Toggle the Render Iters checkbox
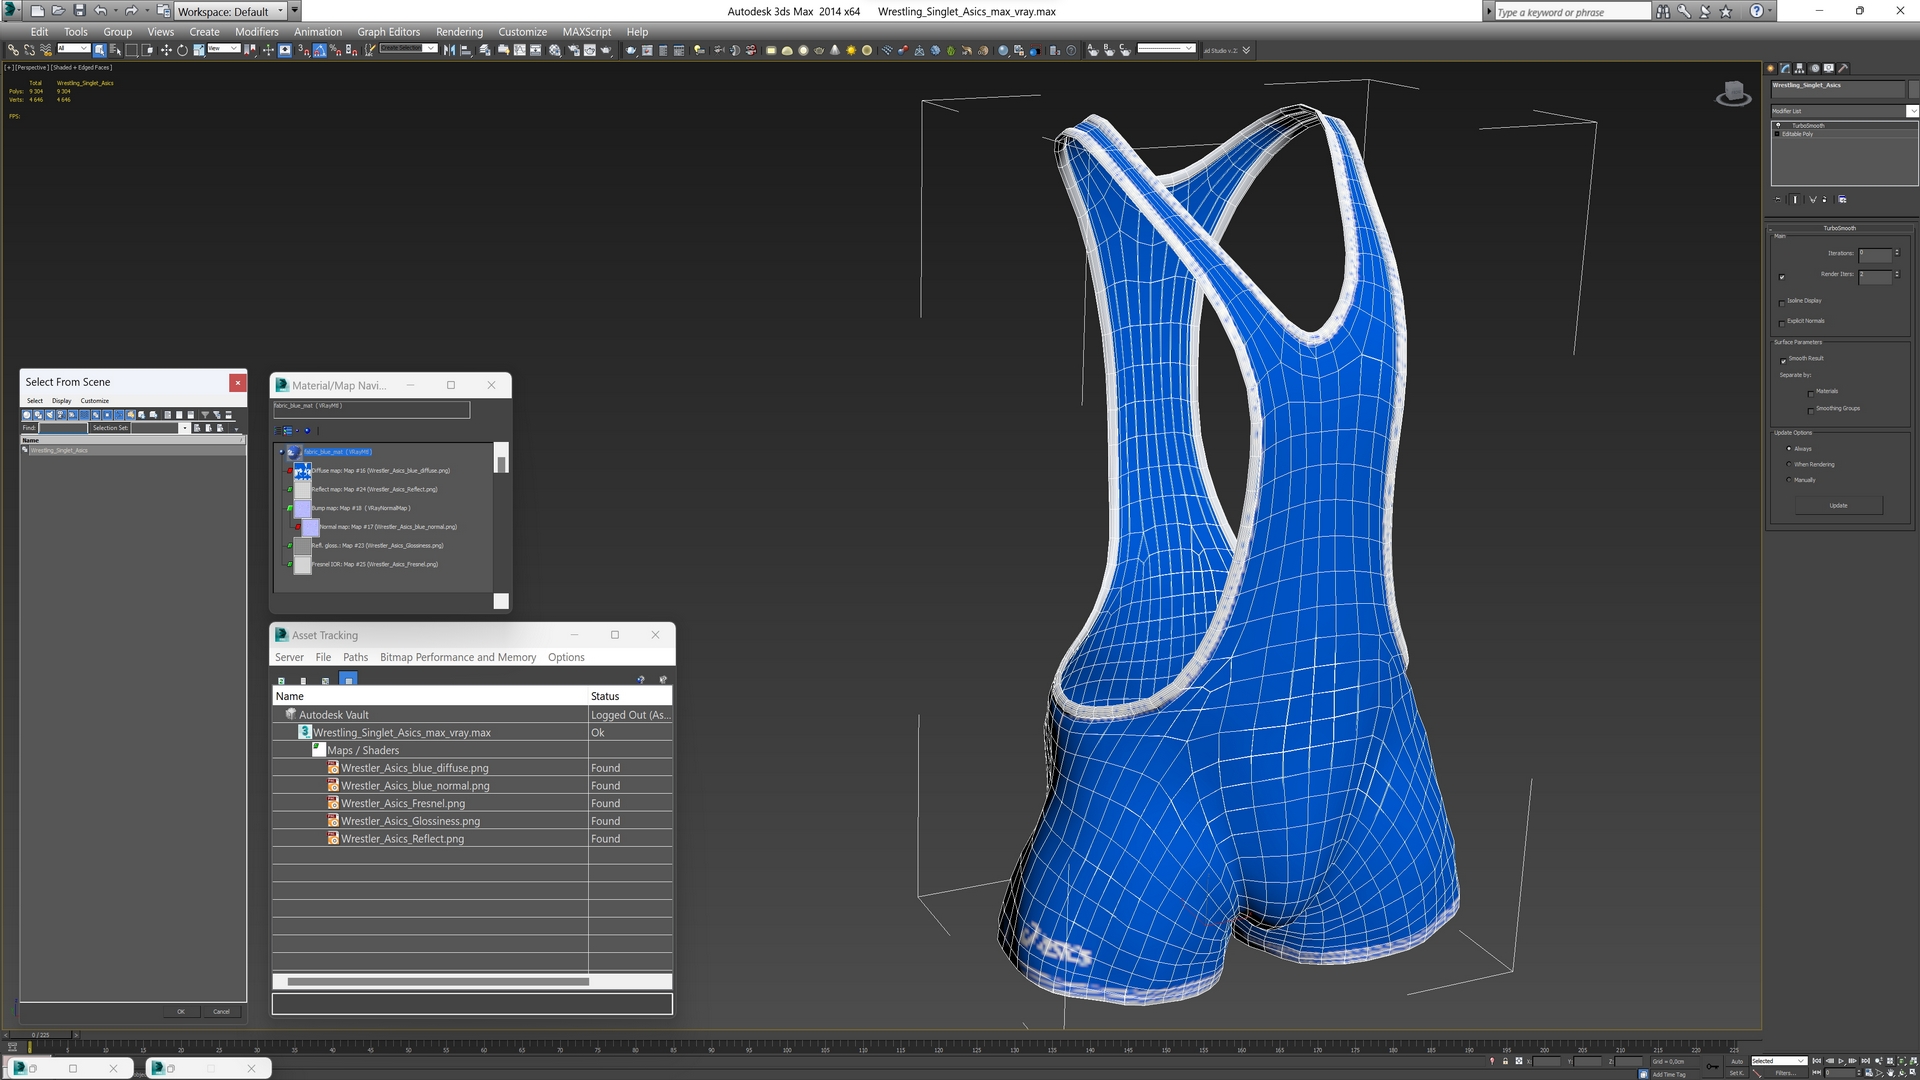 [1782, 276]
